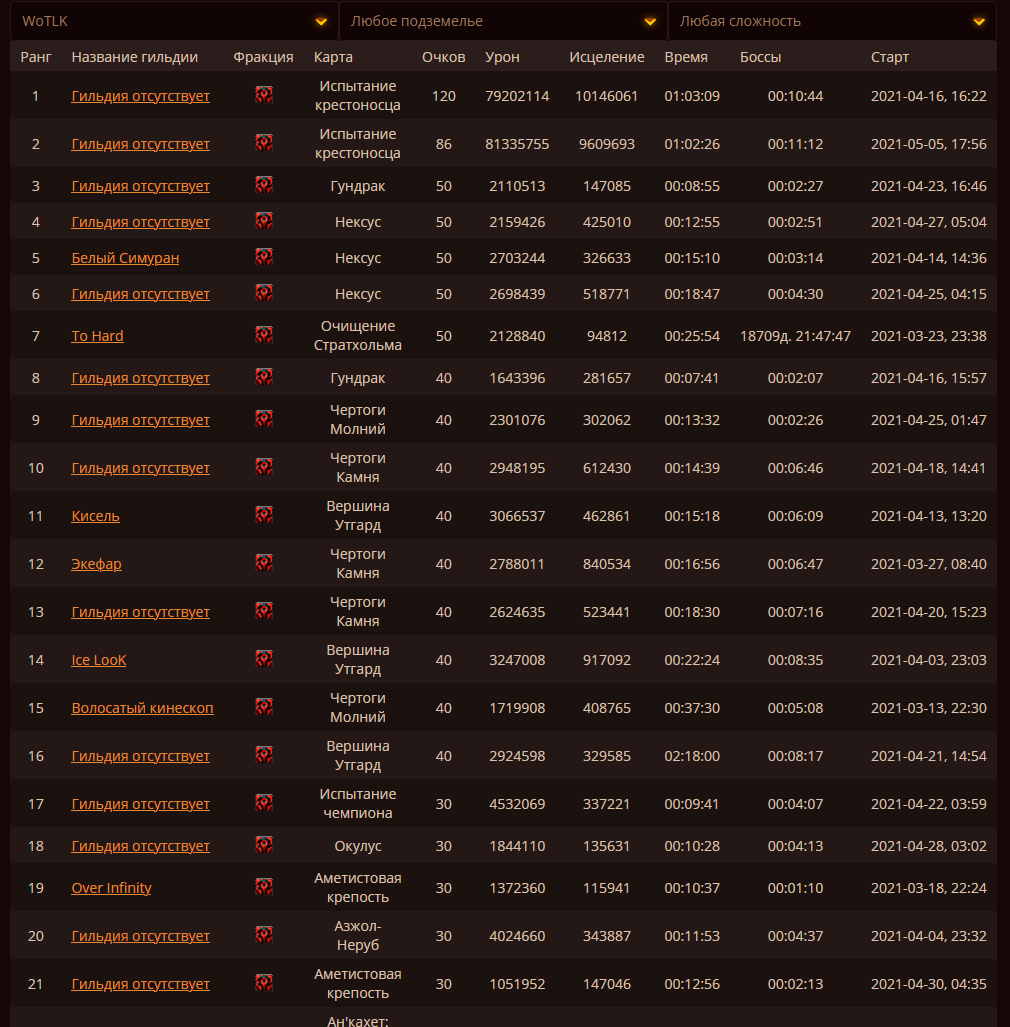Click the Horde icon in Экефар row
The image size is (1010, 1027).
pos(264,563)
